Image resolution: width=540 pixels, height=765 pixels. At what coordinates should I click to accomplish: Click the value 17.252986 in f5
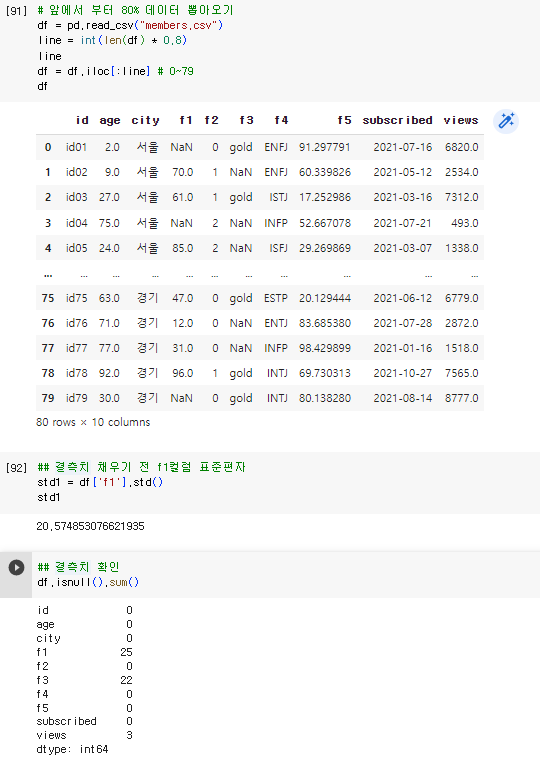[325, 198]
